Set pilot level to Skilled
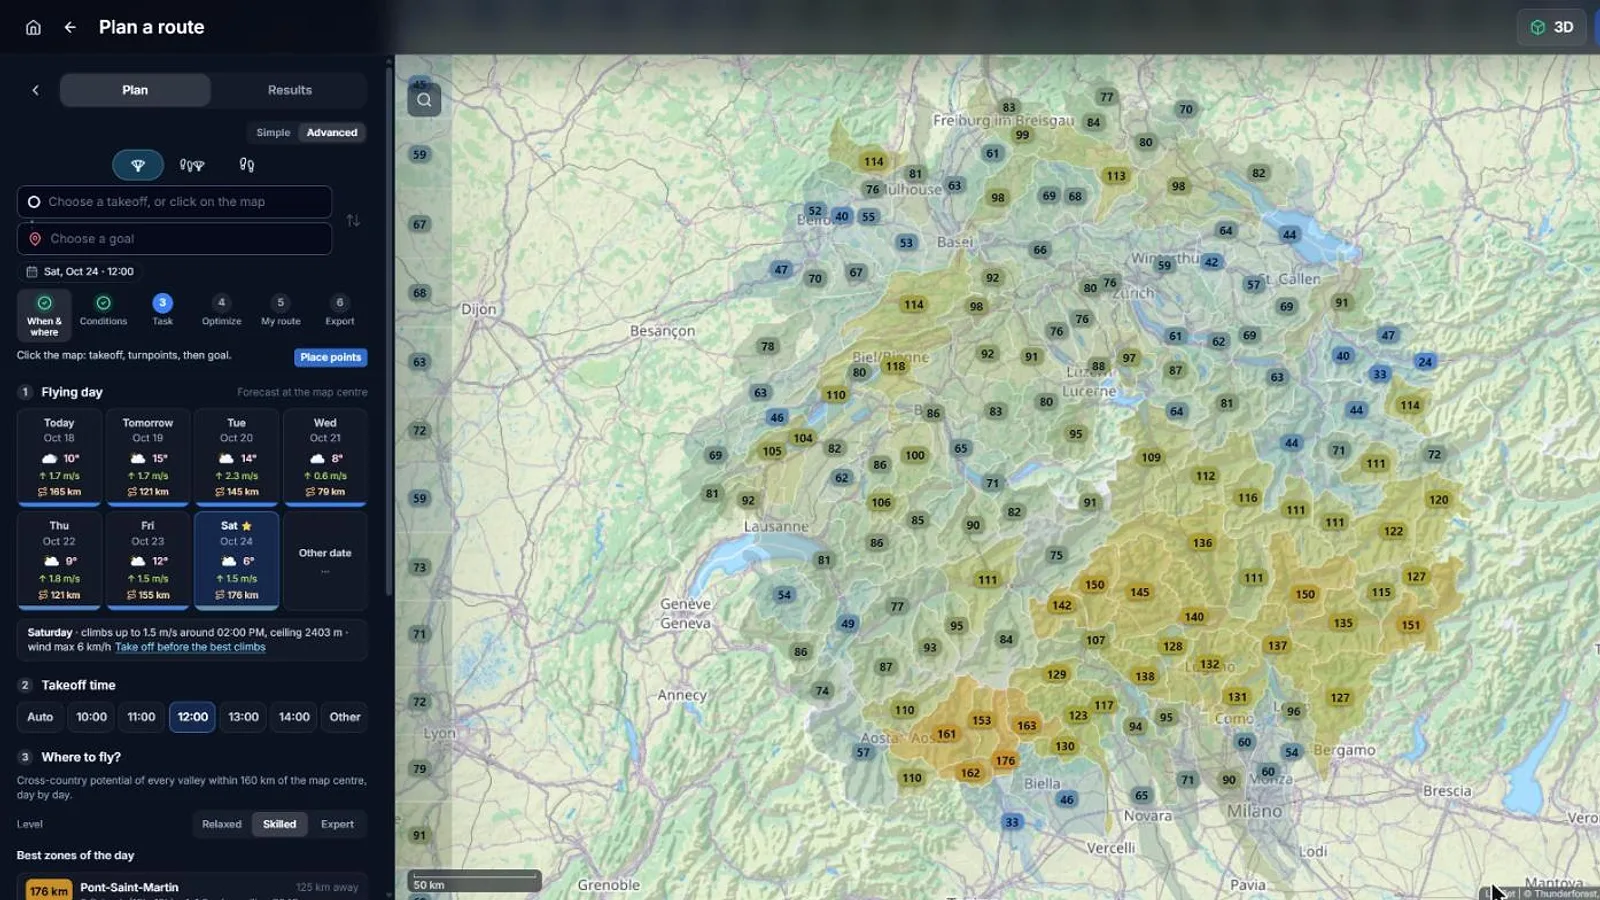Viewport: 1600px width, 900px height. [279, 824]
